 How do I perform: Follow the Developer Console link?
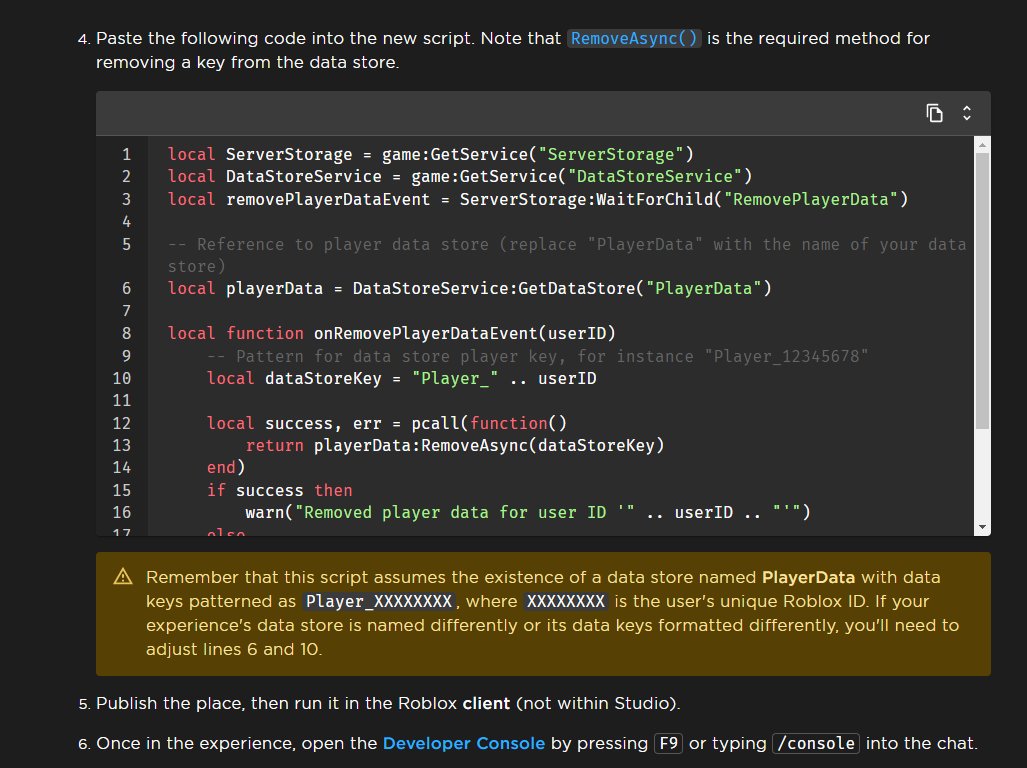point(464,743)
